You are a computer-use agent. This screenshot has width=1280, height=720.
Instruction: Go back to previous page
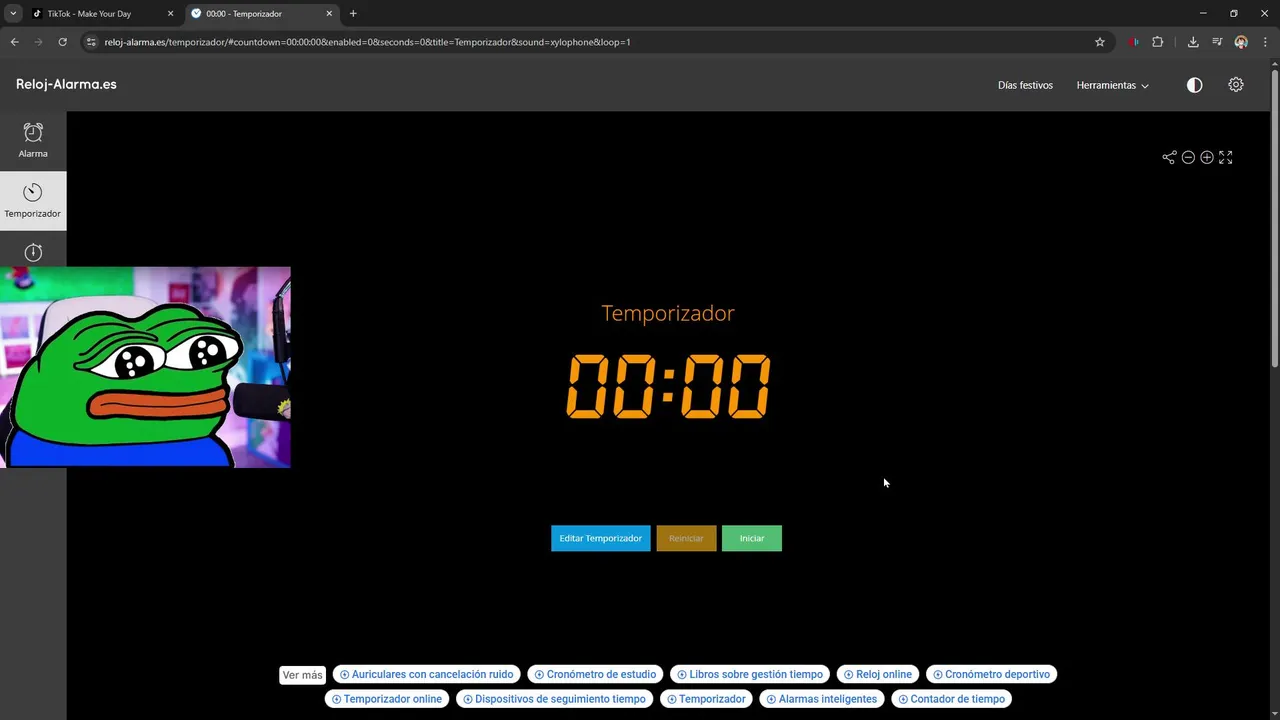[x=14, y=42]
